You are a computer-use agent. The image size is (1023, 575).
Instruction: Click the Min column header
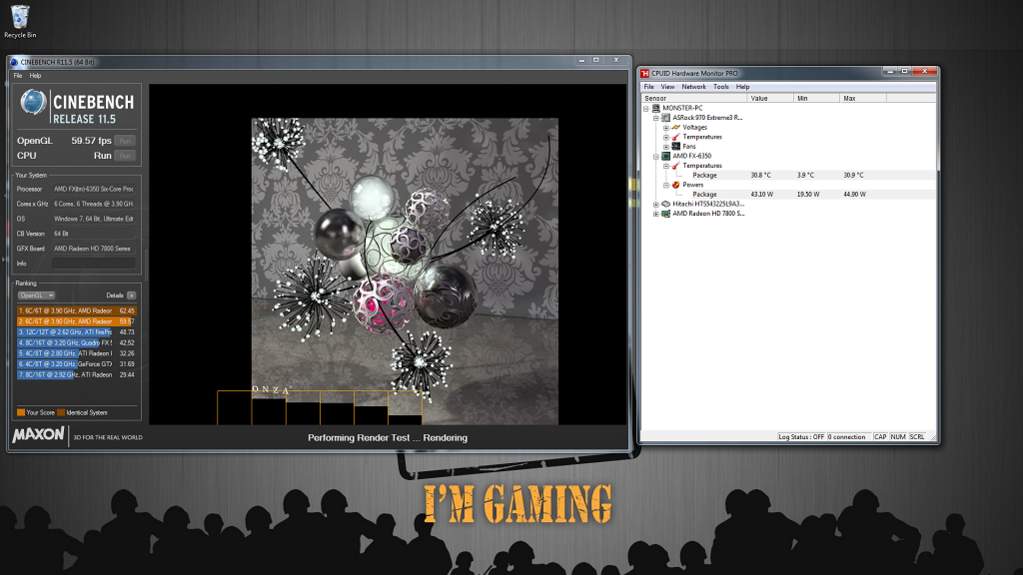click(816, 99)
